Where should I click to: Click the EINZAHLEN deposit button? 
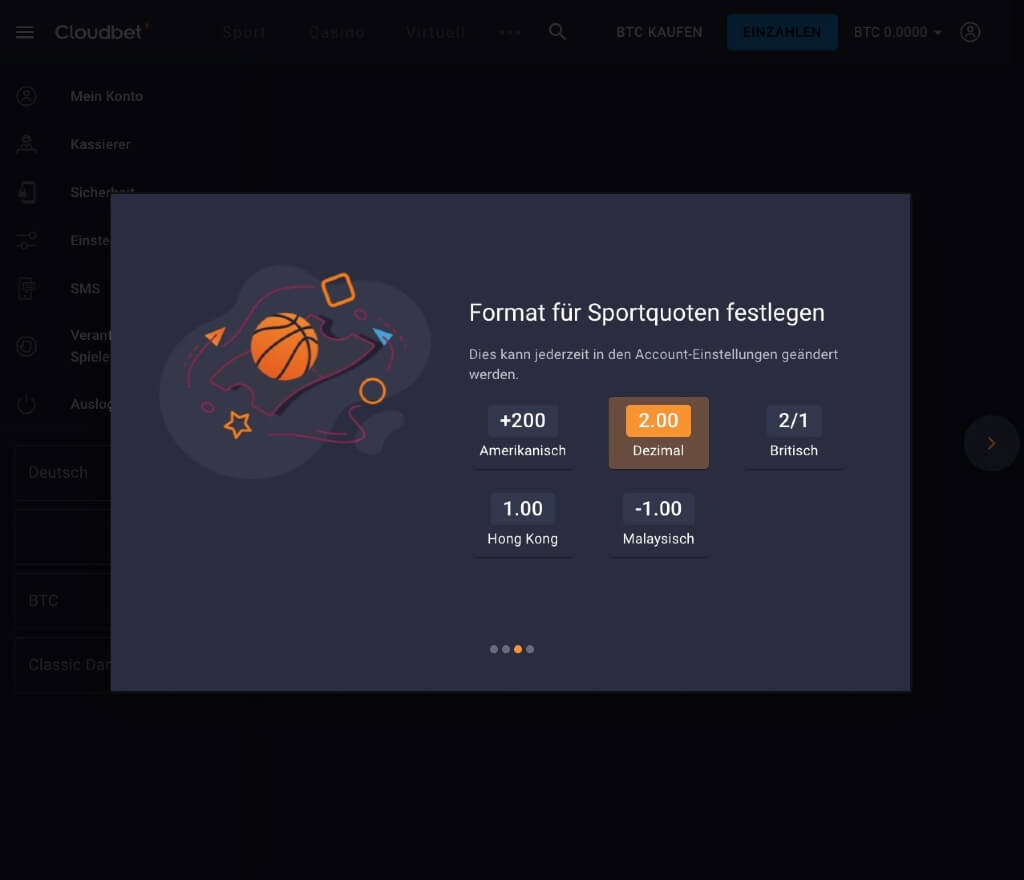coord(782,32)
